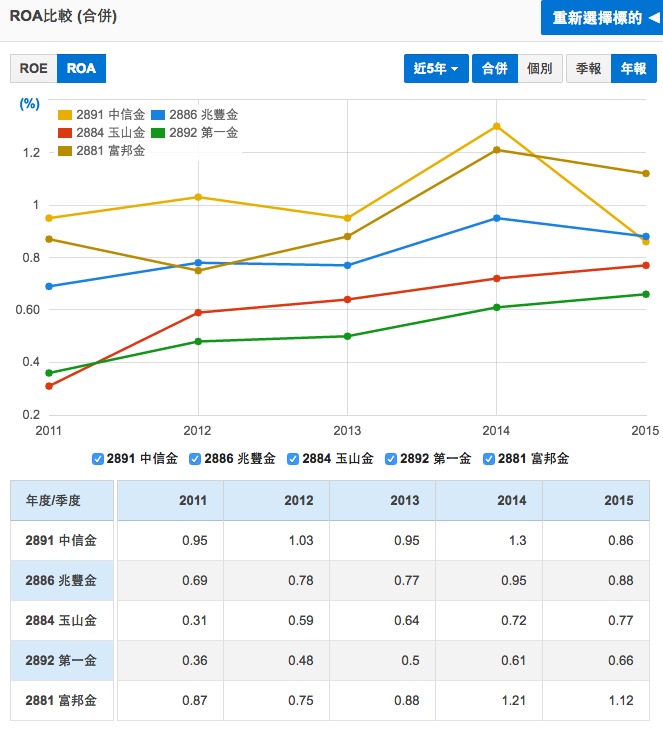Switch to the ROE tab
Image resolution: width=663 pixels, height=729 pixels.
tap(33, 69)
